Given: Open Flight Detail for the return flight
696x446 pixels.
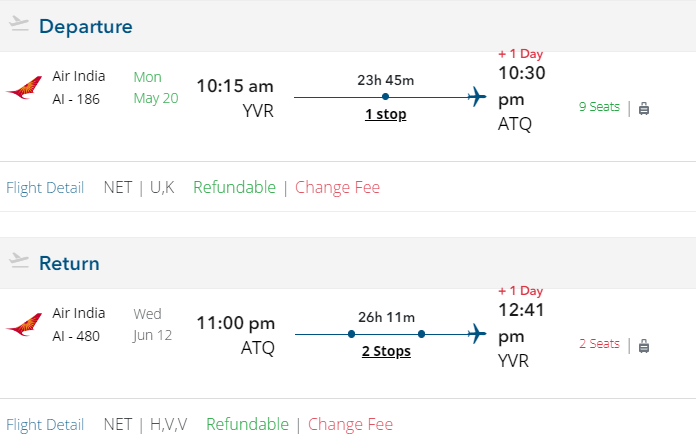Looking at the screenshot, I should pyautogui.click(x=45, y=424).
